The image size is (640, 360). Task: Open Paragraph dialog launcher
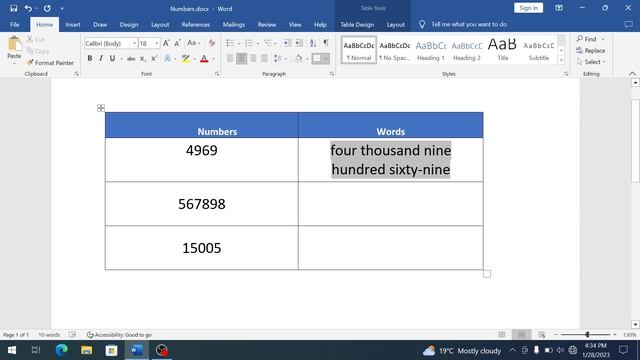tap(332, 74)
